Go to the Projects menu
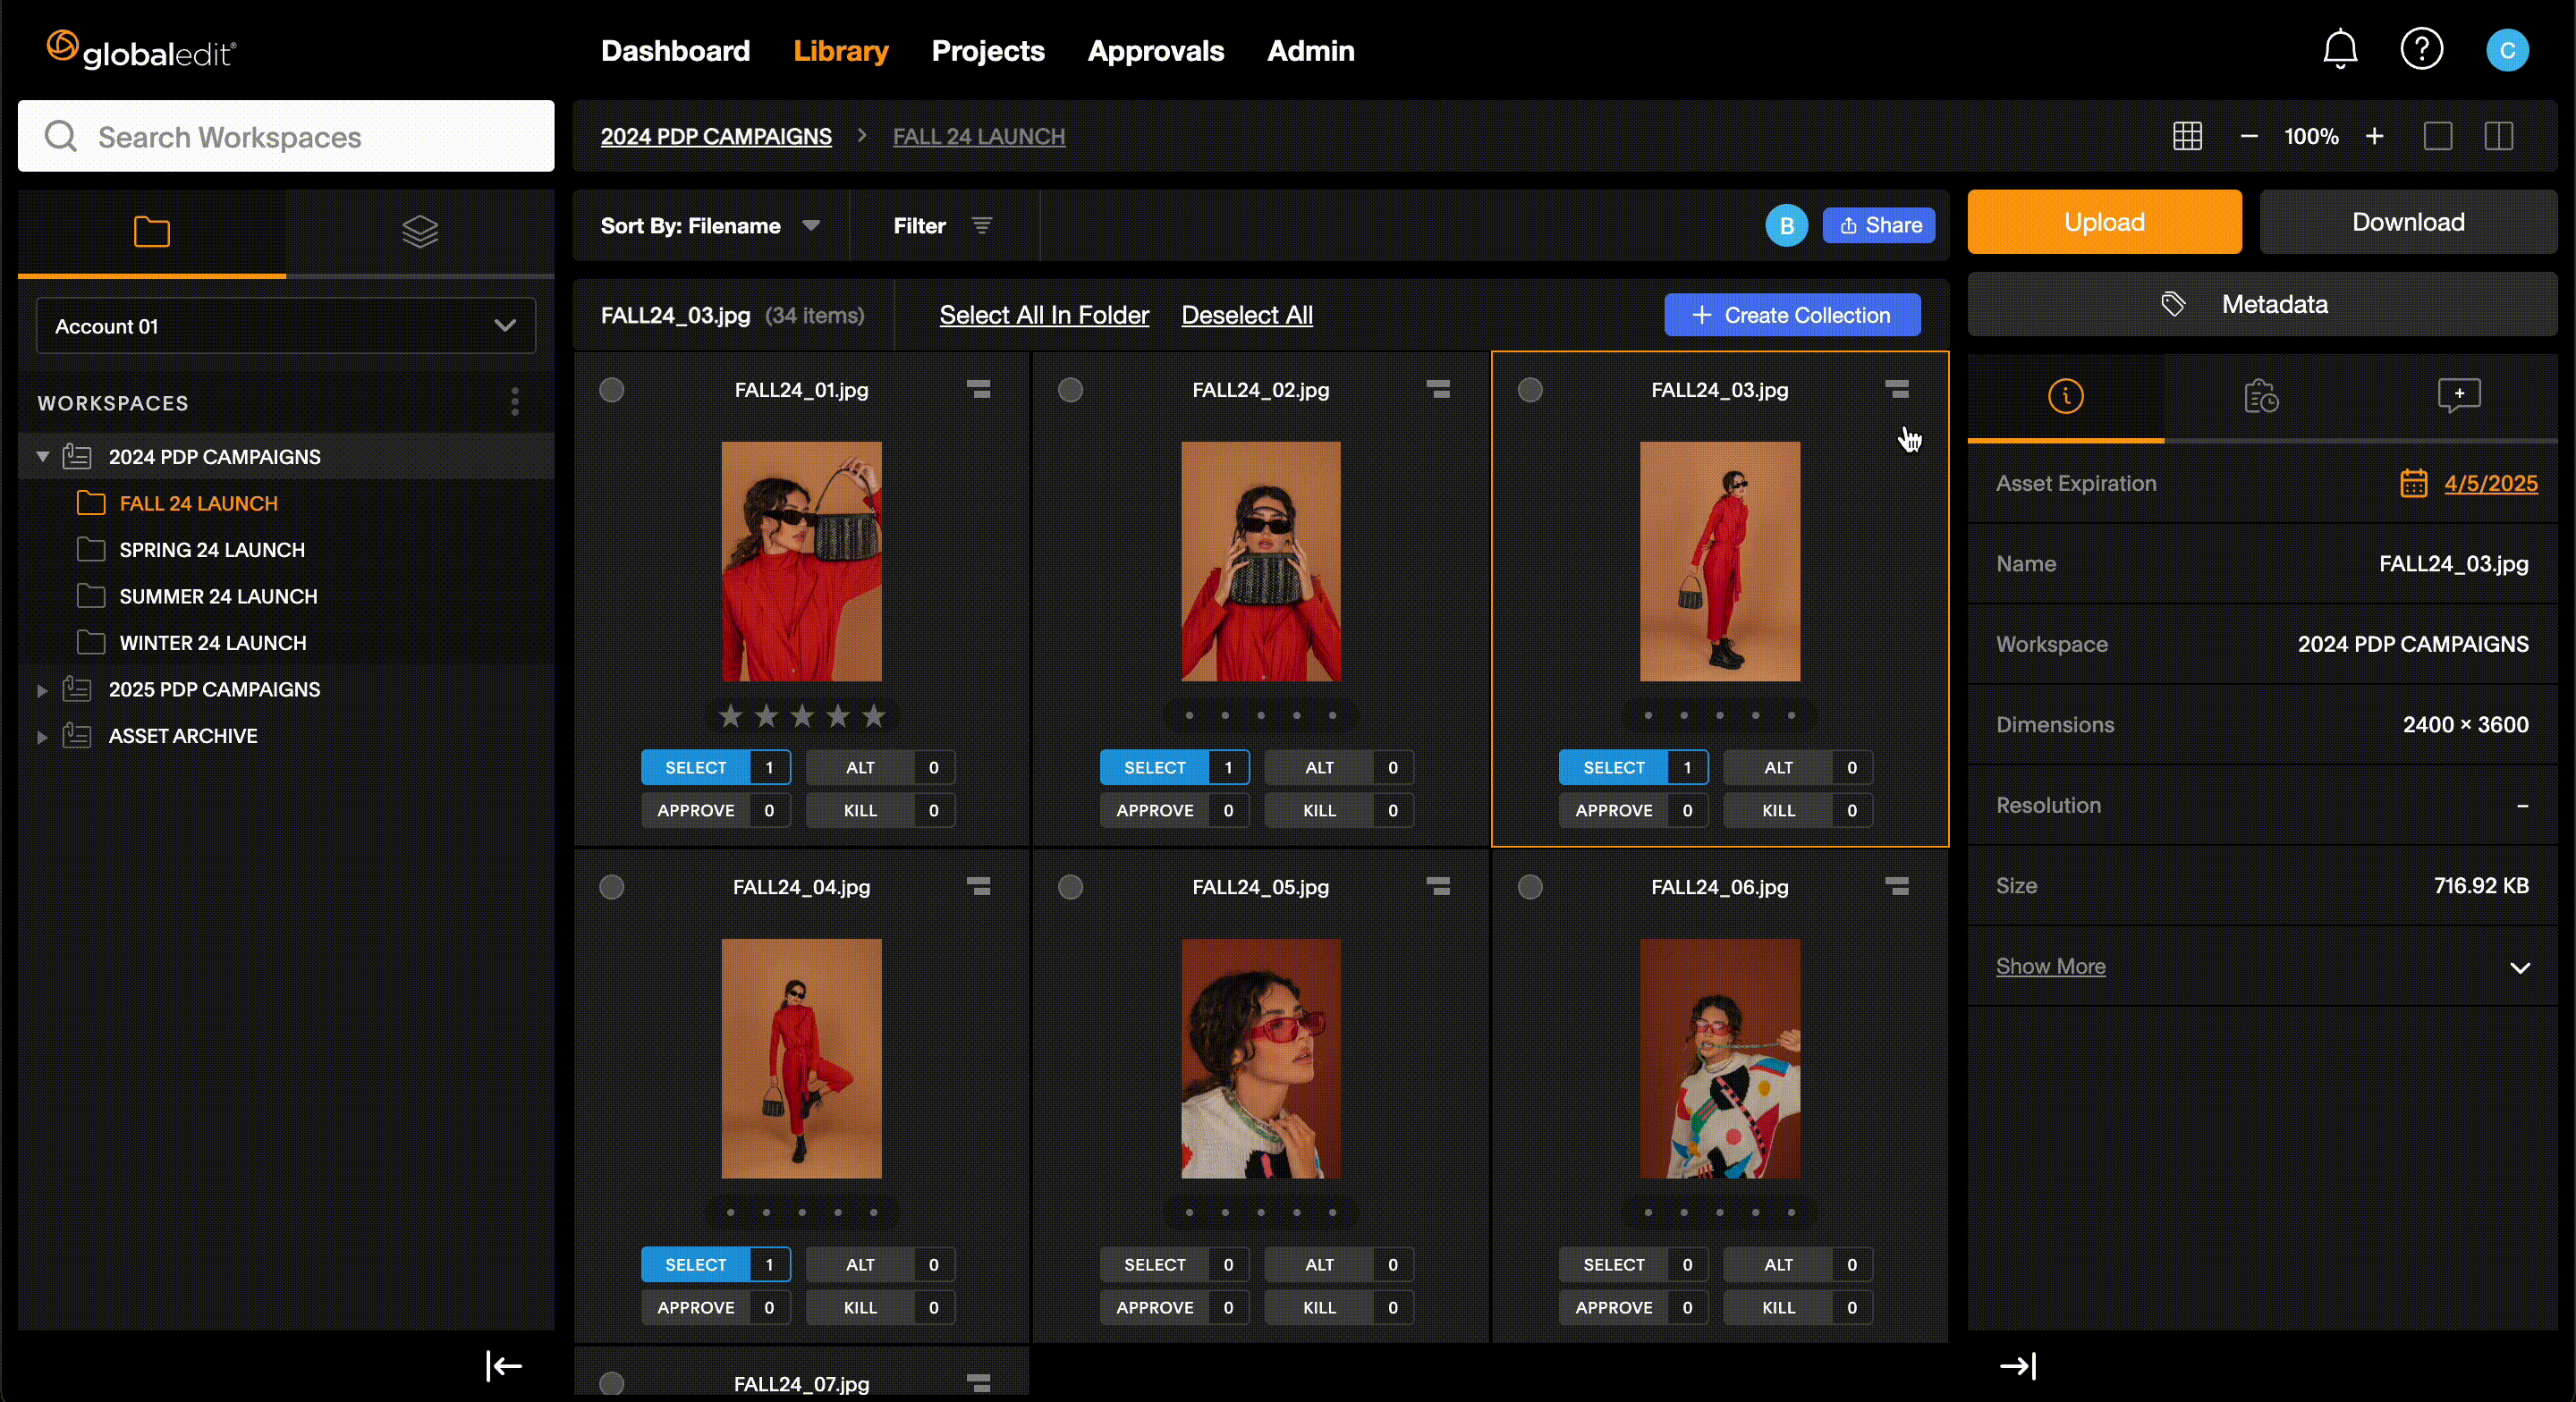 [x=988, y=51]
